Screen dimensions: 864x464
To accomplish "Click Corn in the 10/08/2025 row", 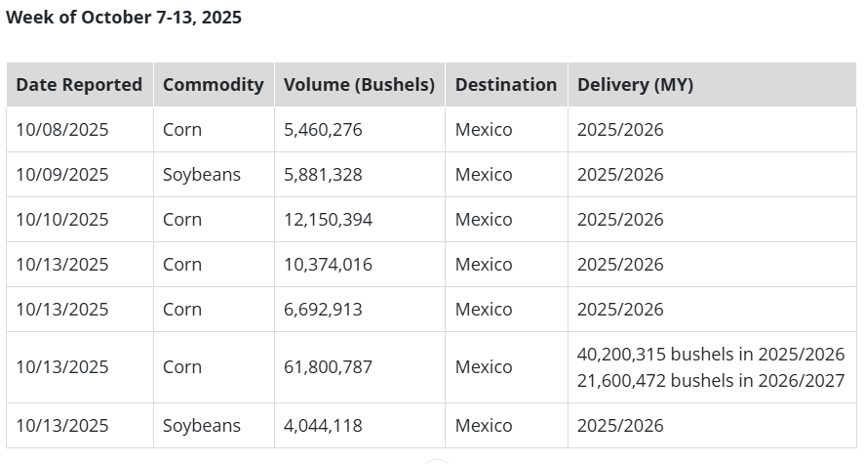I will pyautogui.click(x=182, y=130).
